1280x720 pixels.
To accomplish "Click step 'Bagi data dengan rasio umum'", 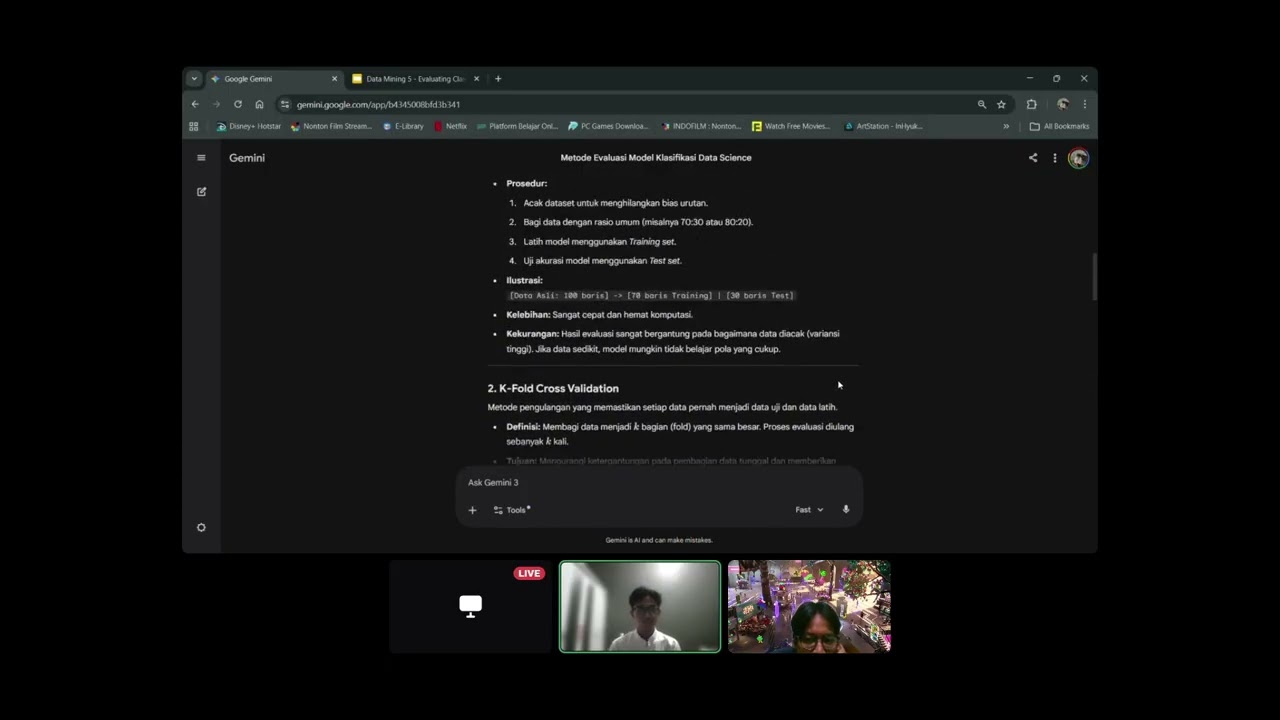I will pos(638,222).
